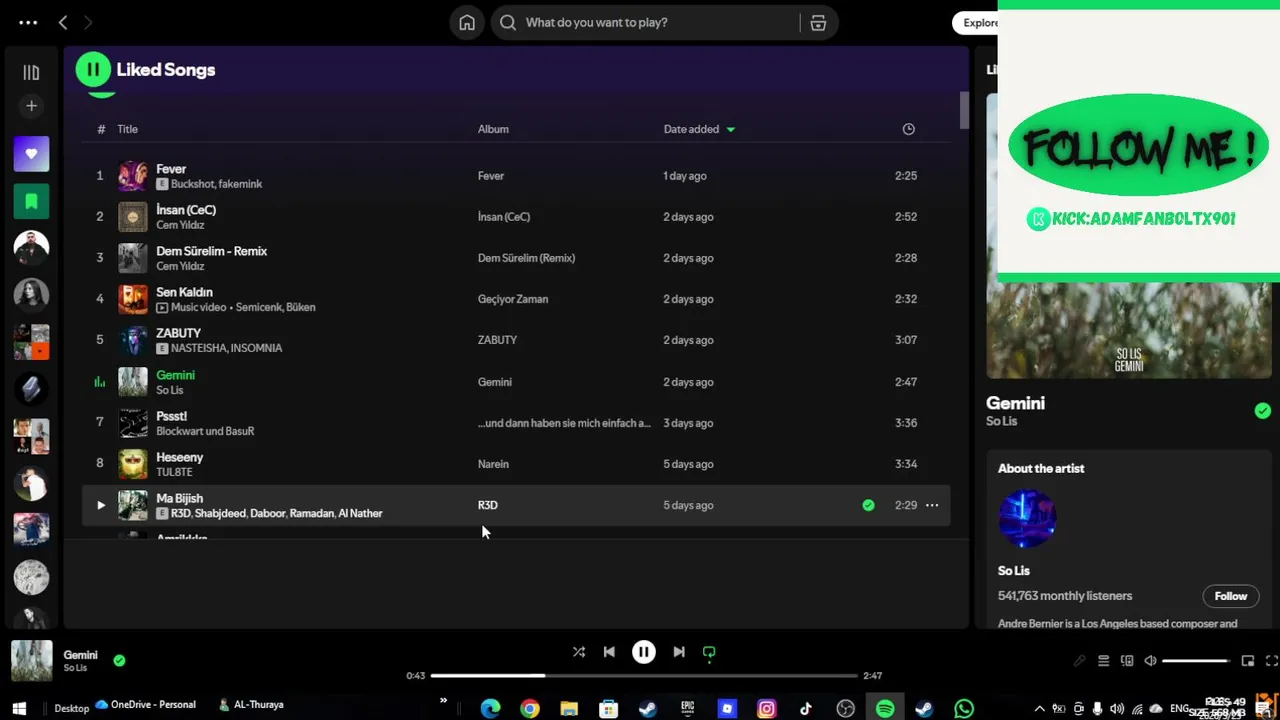The image size is (1280, 720).
Task: Open the NASTEISHA artist link
Action: click(197, 348)
